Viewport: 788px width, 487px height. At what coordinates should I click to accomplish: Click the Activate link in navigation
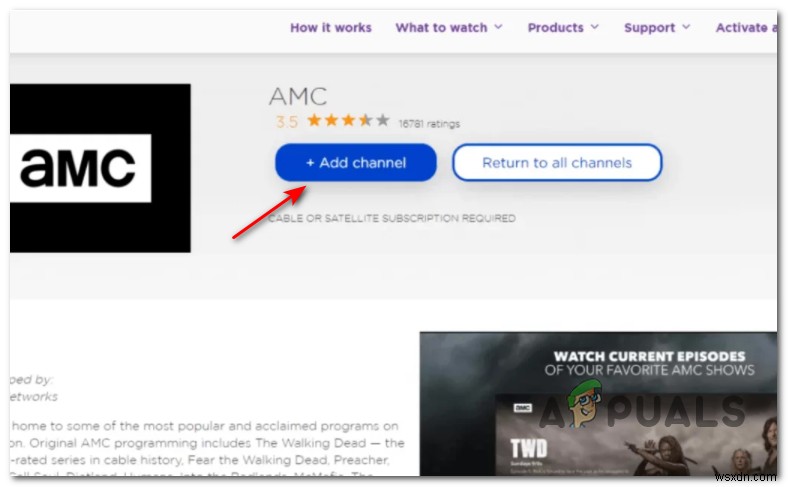[746, 28]
